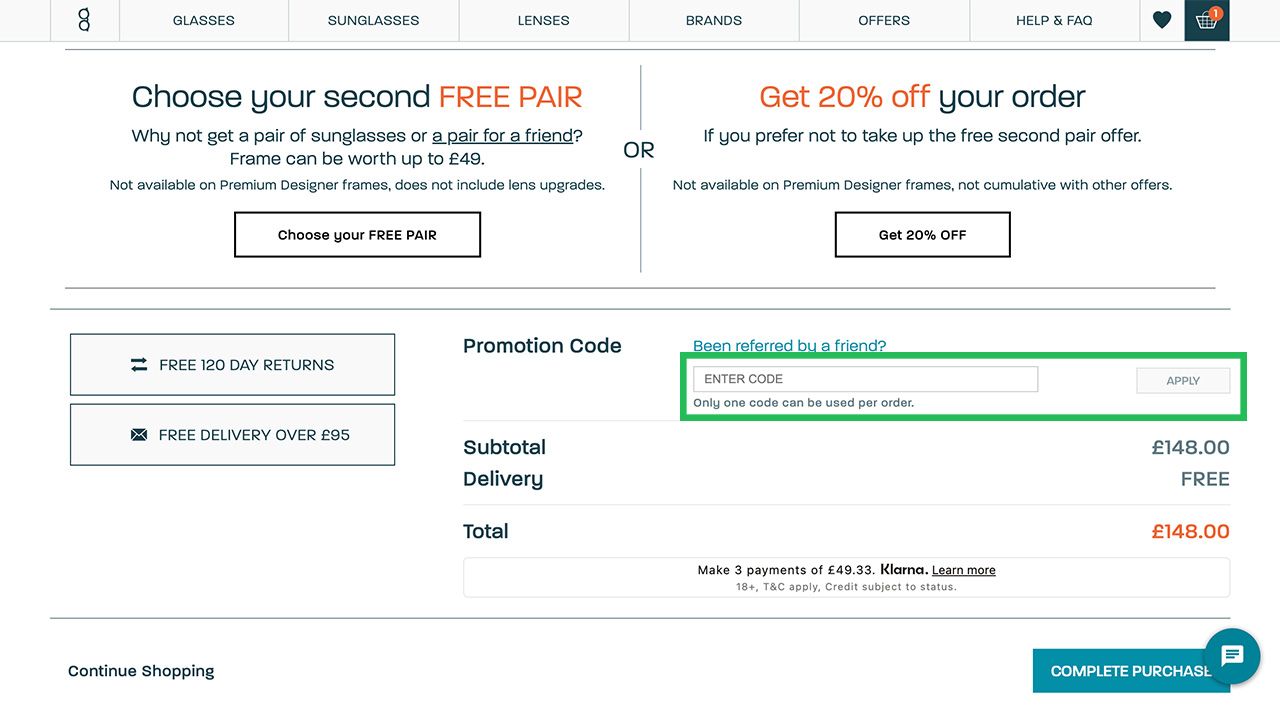1280x720 pixels.
Task: Click Choose your FREE PAIR button
Action: tap(357, 234)
